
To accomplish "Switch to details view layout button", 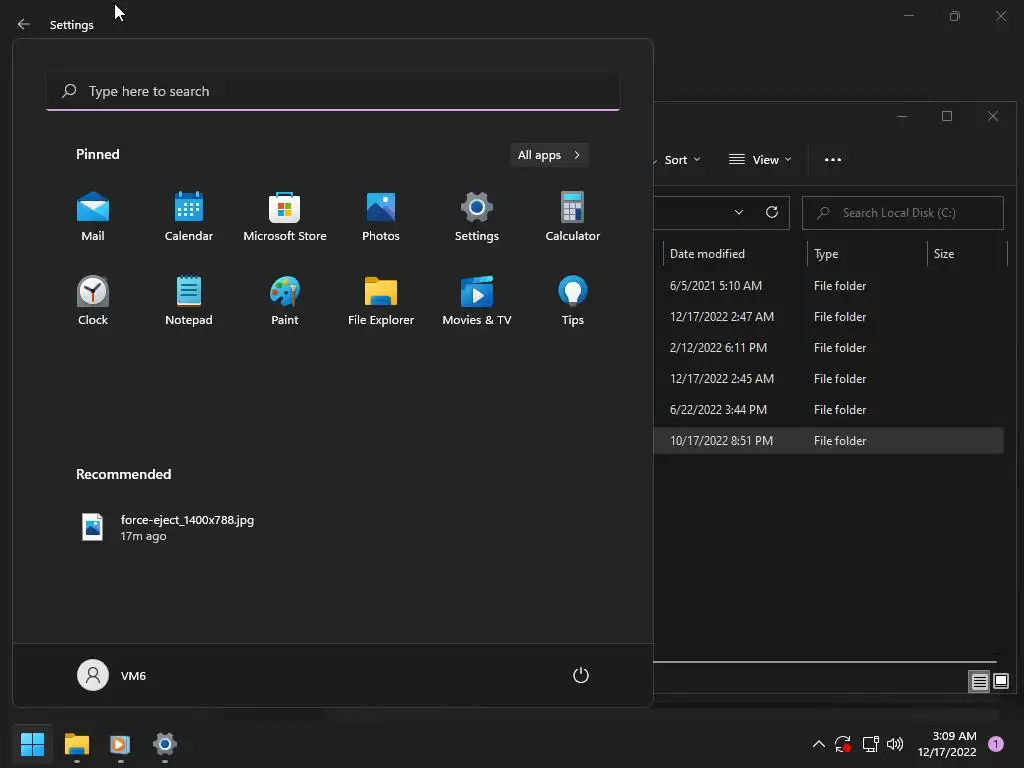I will click(979, 682).
